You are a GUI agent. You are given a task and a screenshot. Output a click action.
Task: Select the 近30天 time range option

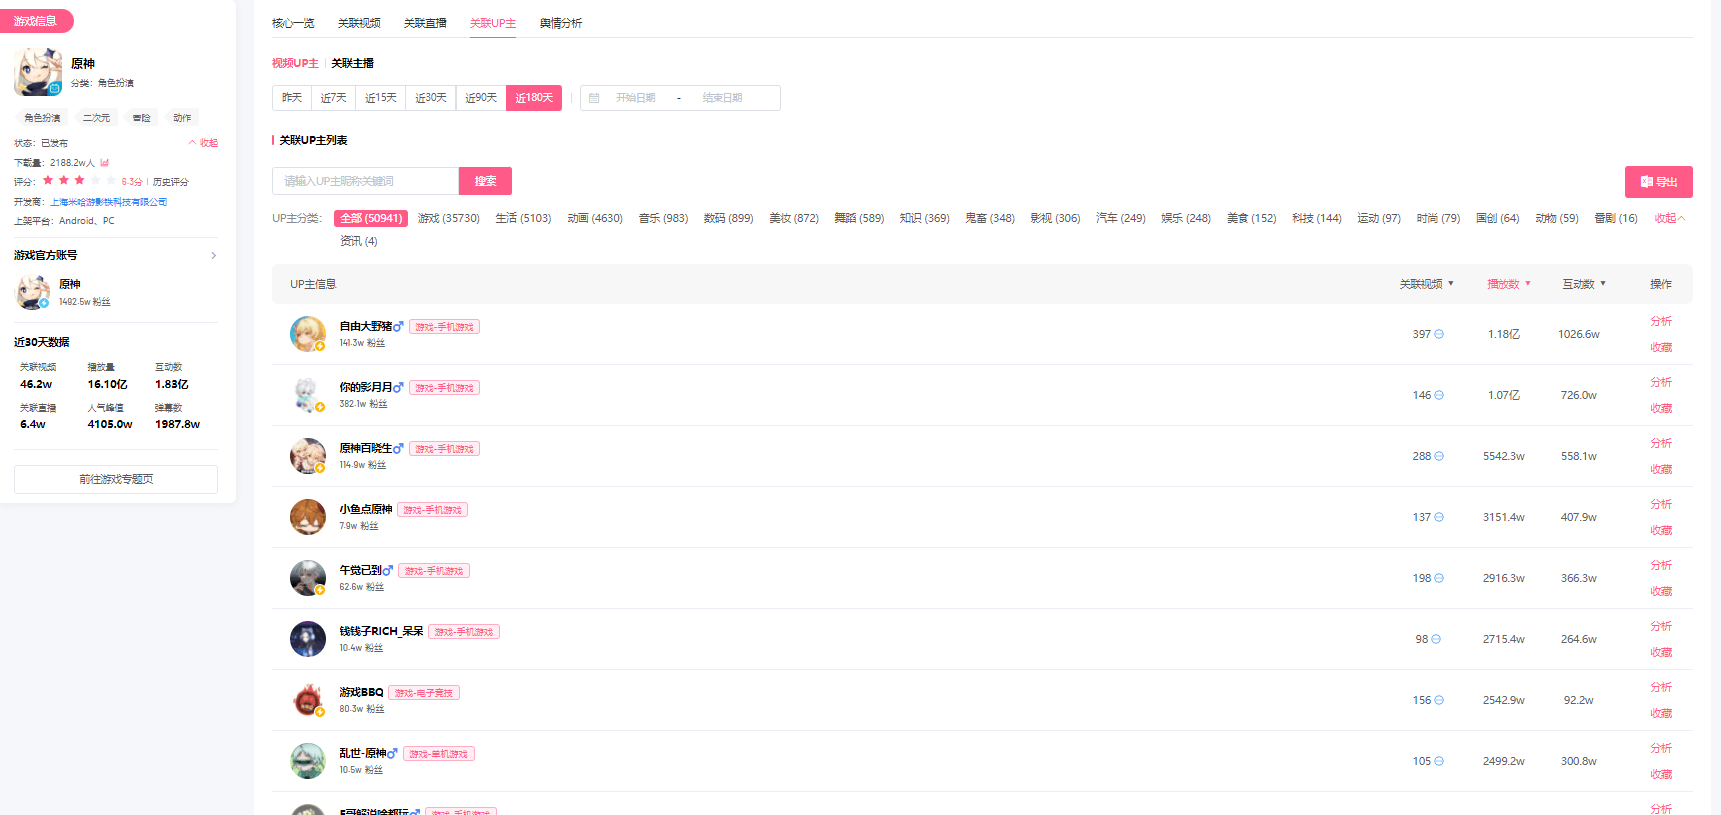(x=431, y=98)
